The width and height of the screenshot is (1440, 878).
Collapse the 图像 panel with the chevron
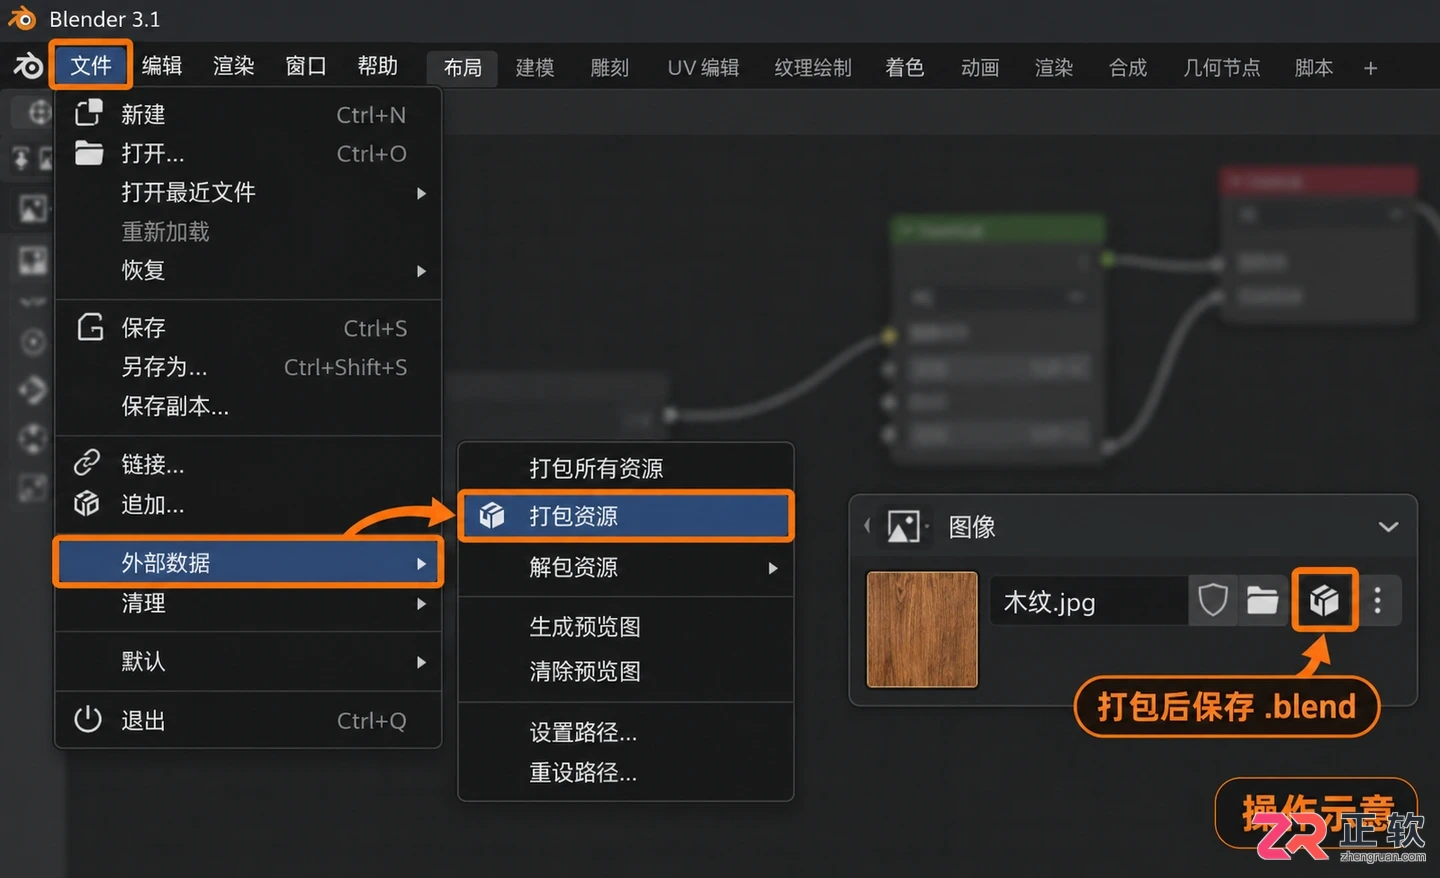[1388, 527]
